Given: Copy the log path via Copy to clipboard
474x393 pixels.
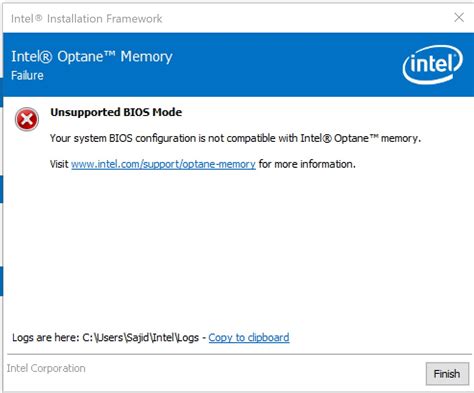Looking at the screenshot, I should [x=249, y=338].
